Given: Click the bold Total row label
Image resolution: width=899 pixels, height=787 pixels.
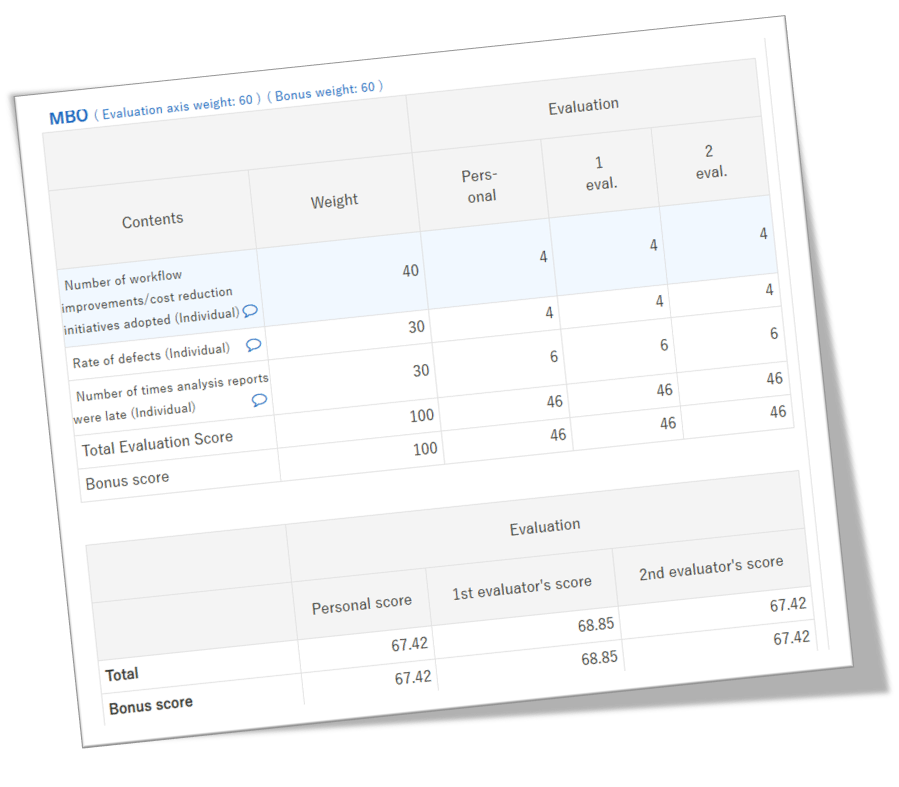Looking at the screenshot, I should point(122,674).
